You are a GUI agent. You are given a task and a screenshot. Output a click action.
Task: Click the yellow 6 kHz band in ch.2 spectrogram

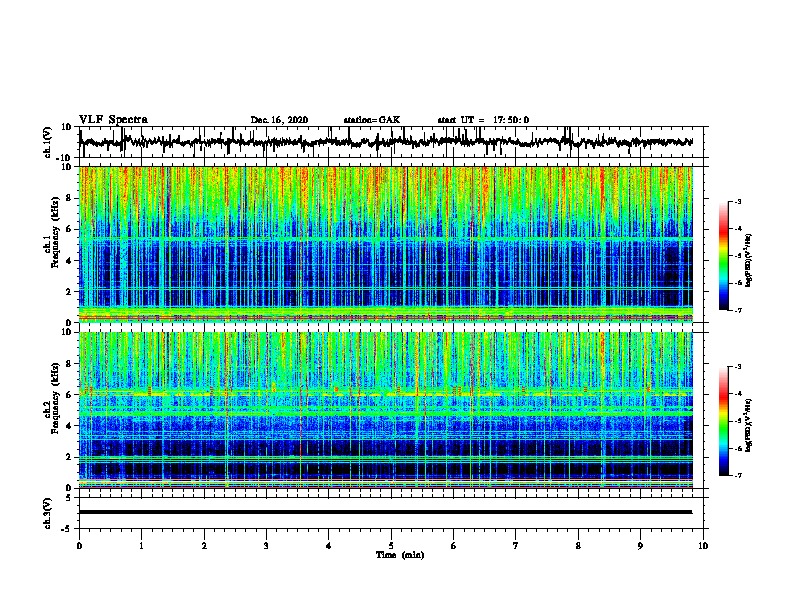(x=386, y=392)
